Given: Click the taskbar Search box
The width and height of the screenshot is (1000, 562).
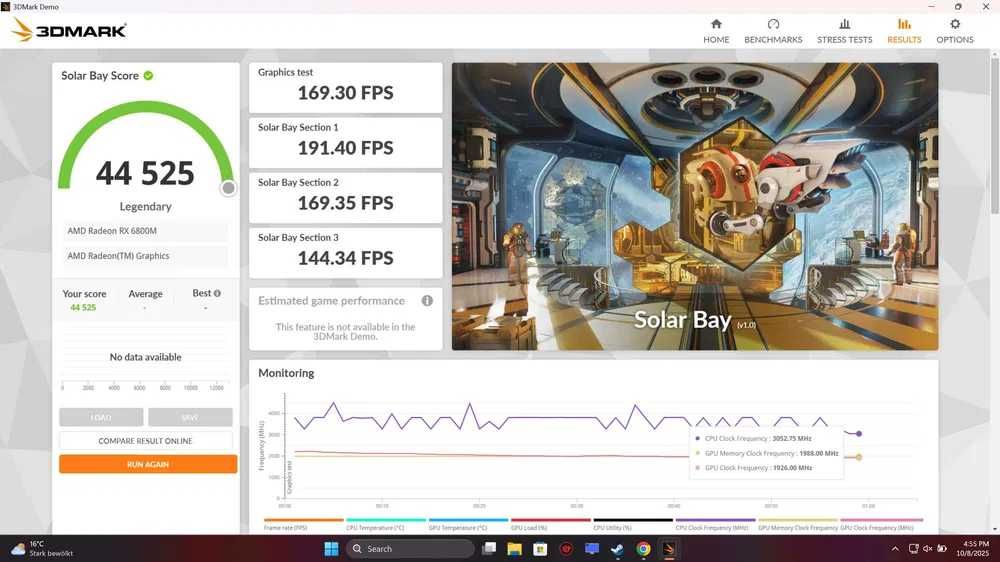Looking at the screenshot, I should pyautogui.click(x=410, y=549).
